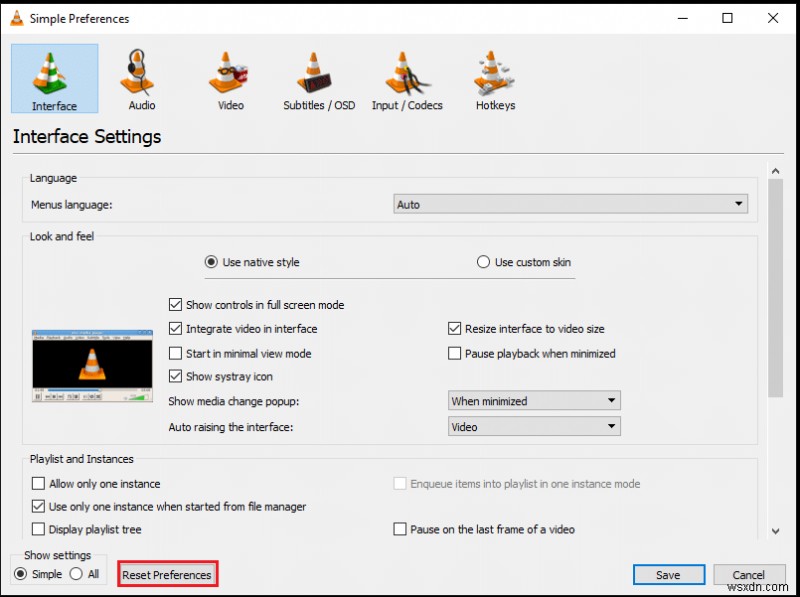Open the Hotkeys settings category
This screenshot has height=597, width=800.
click(x=494, y=78)
